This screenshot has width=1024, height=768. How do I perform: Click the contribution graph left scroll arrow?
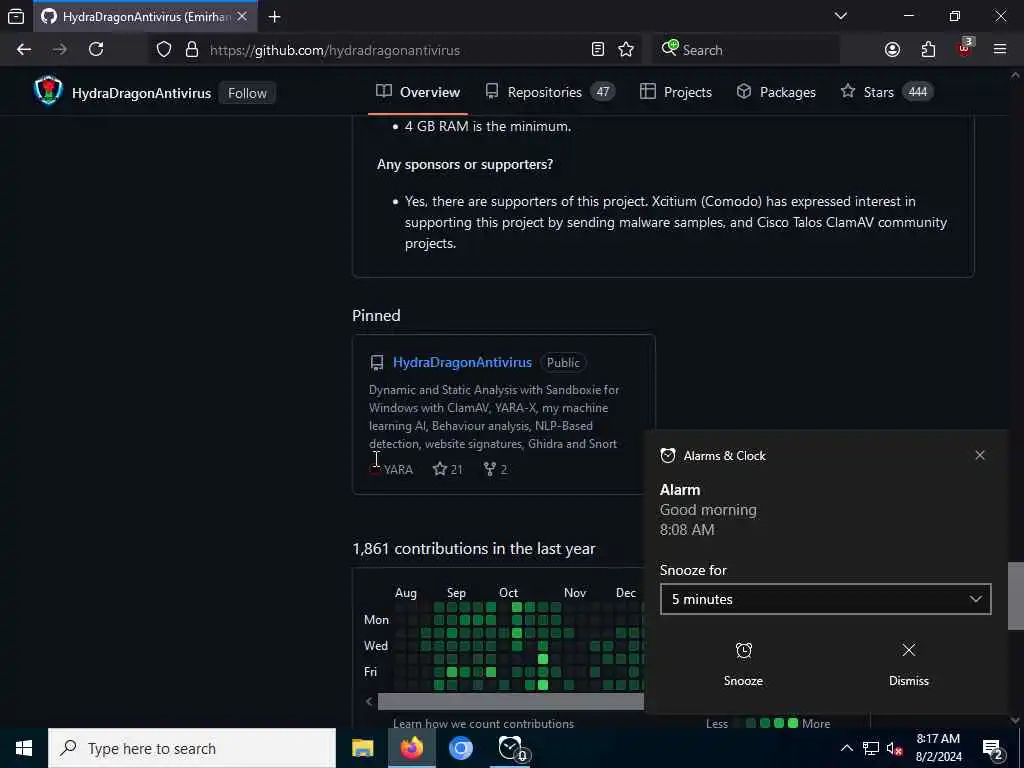pyautogui.click(x=369, y=701)
